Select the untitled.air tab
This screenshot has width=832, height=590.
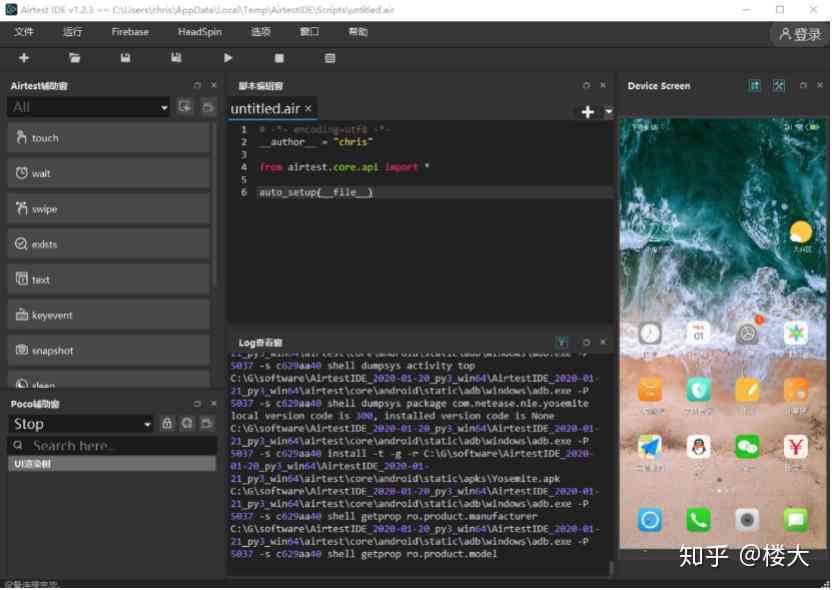tap(265, 109)
